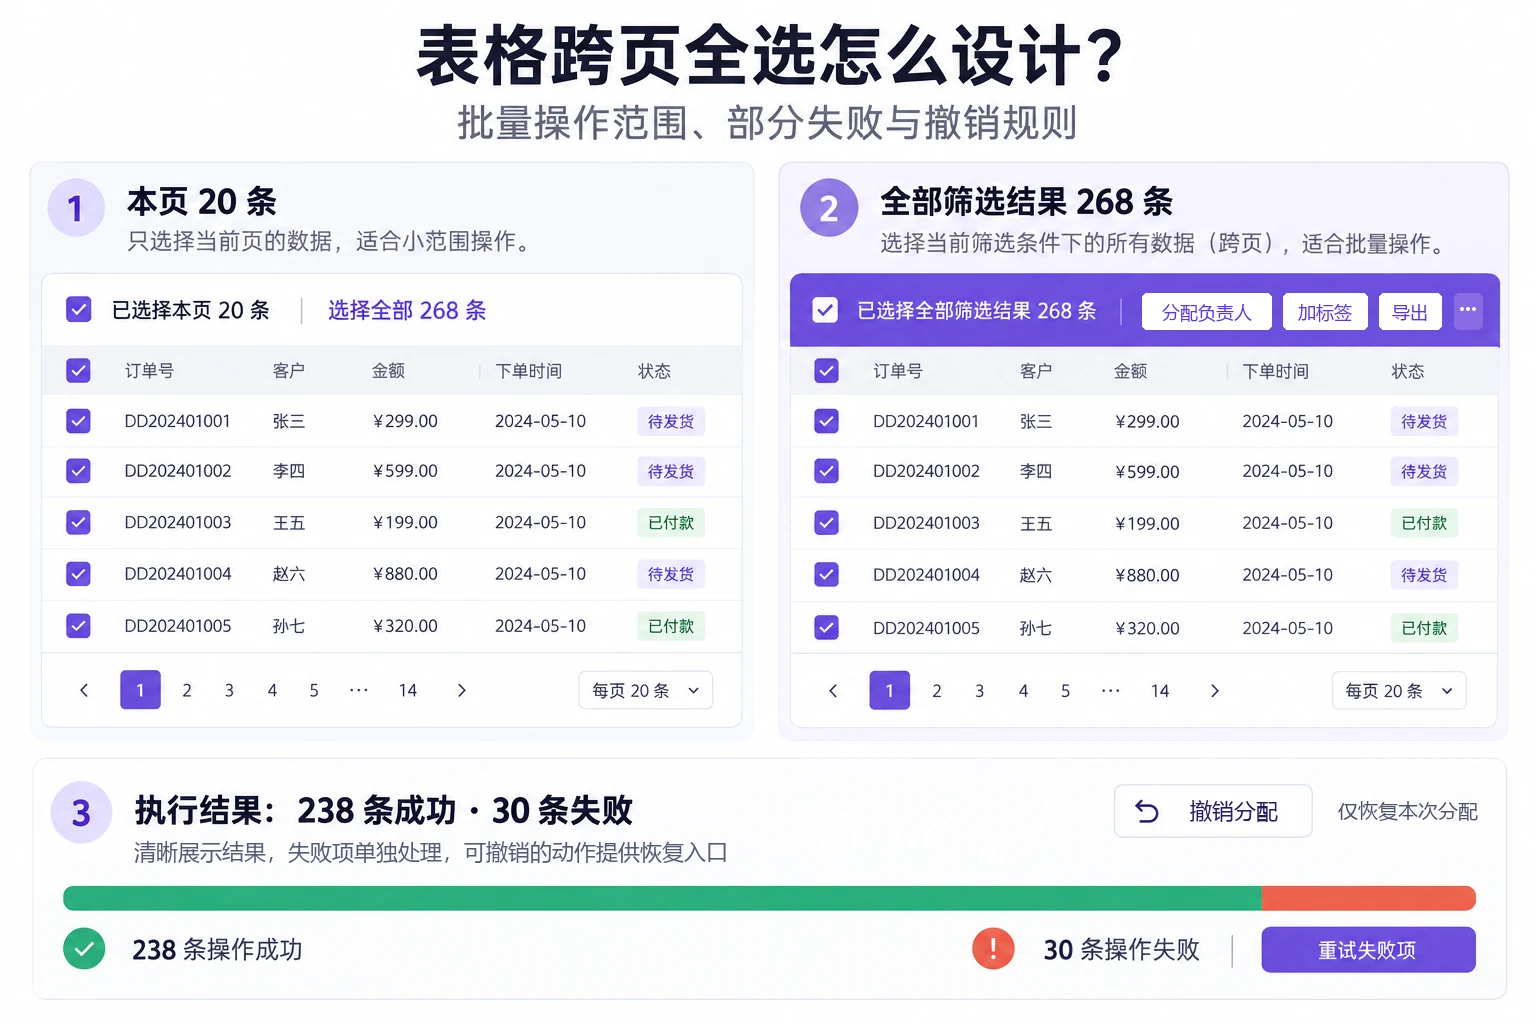
Task: Select page 14 in left table pagination
Action: click(x=407, y=690)
